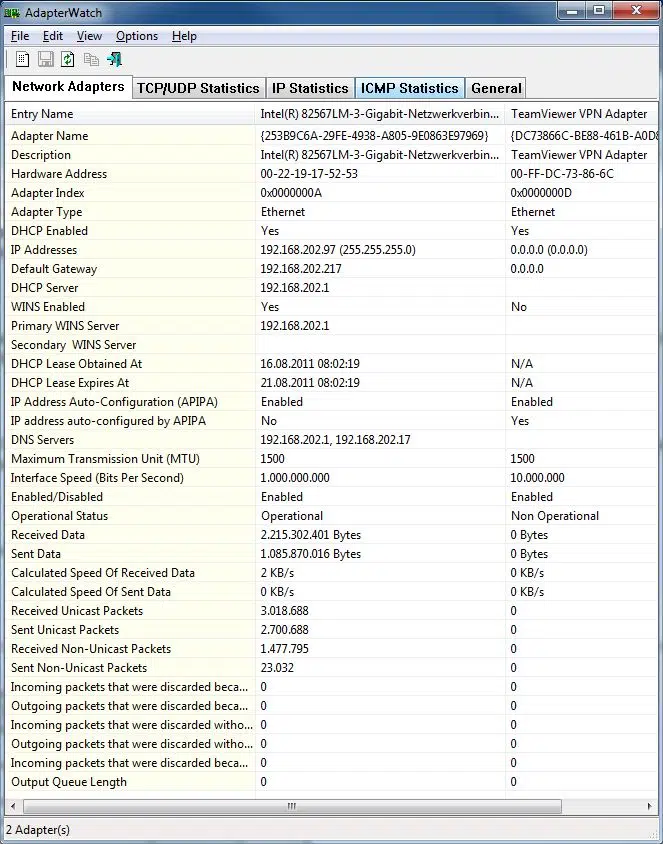663x844 pixels.
Task: Click the Intel MAC address 00-22-19-17-52-53
Action: point(309,174)
